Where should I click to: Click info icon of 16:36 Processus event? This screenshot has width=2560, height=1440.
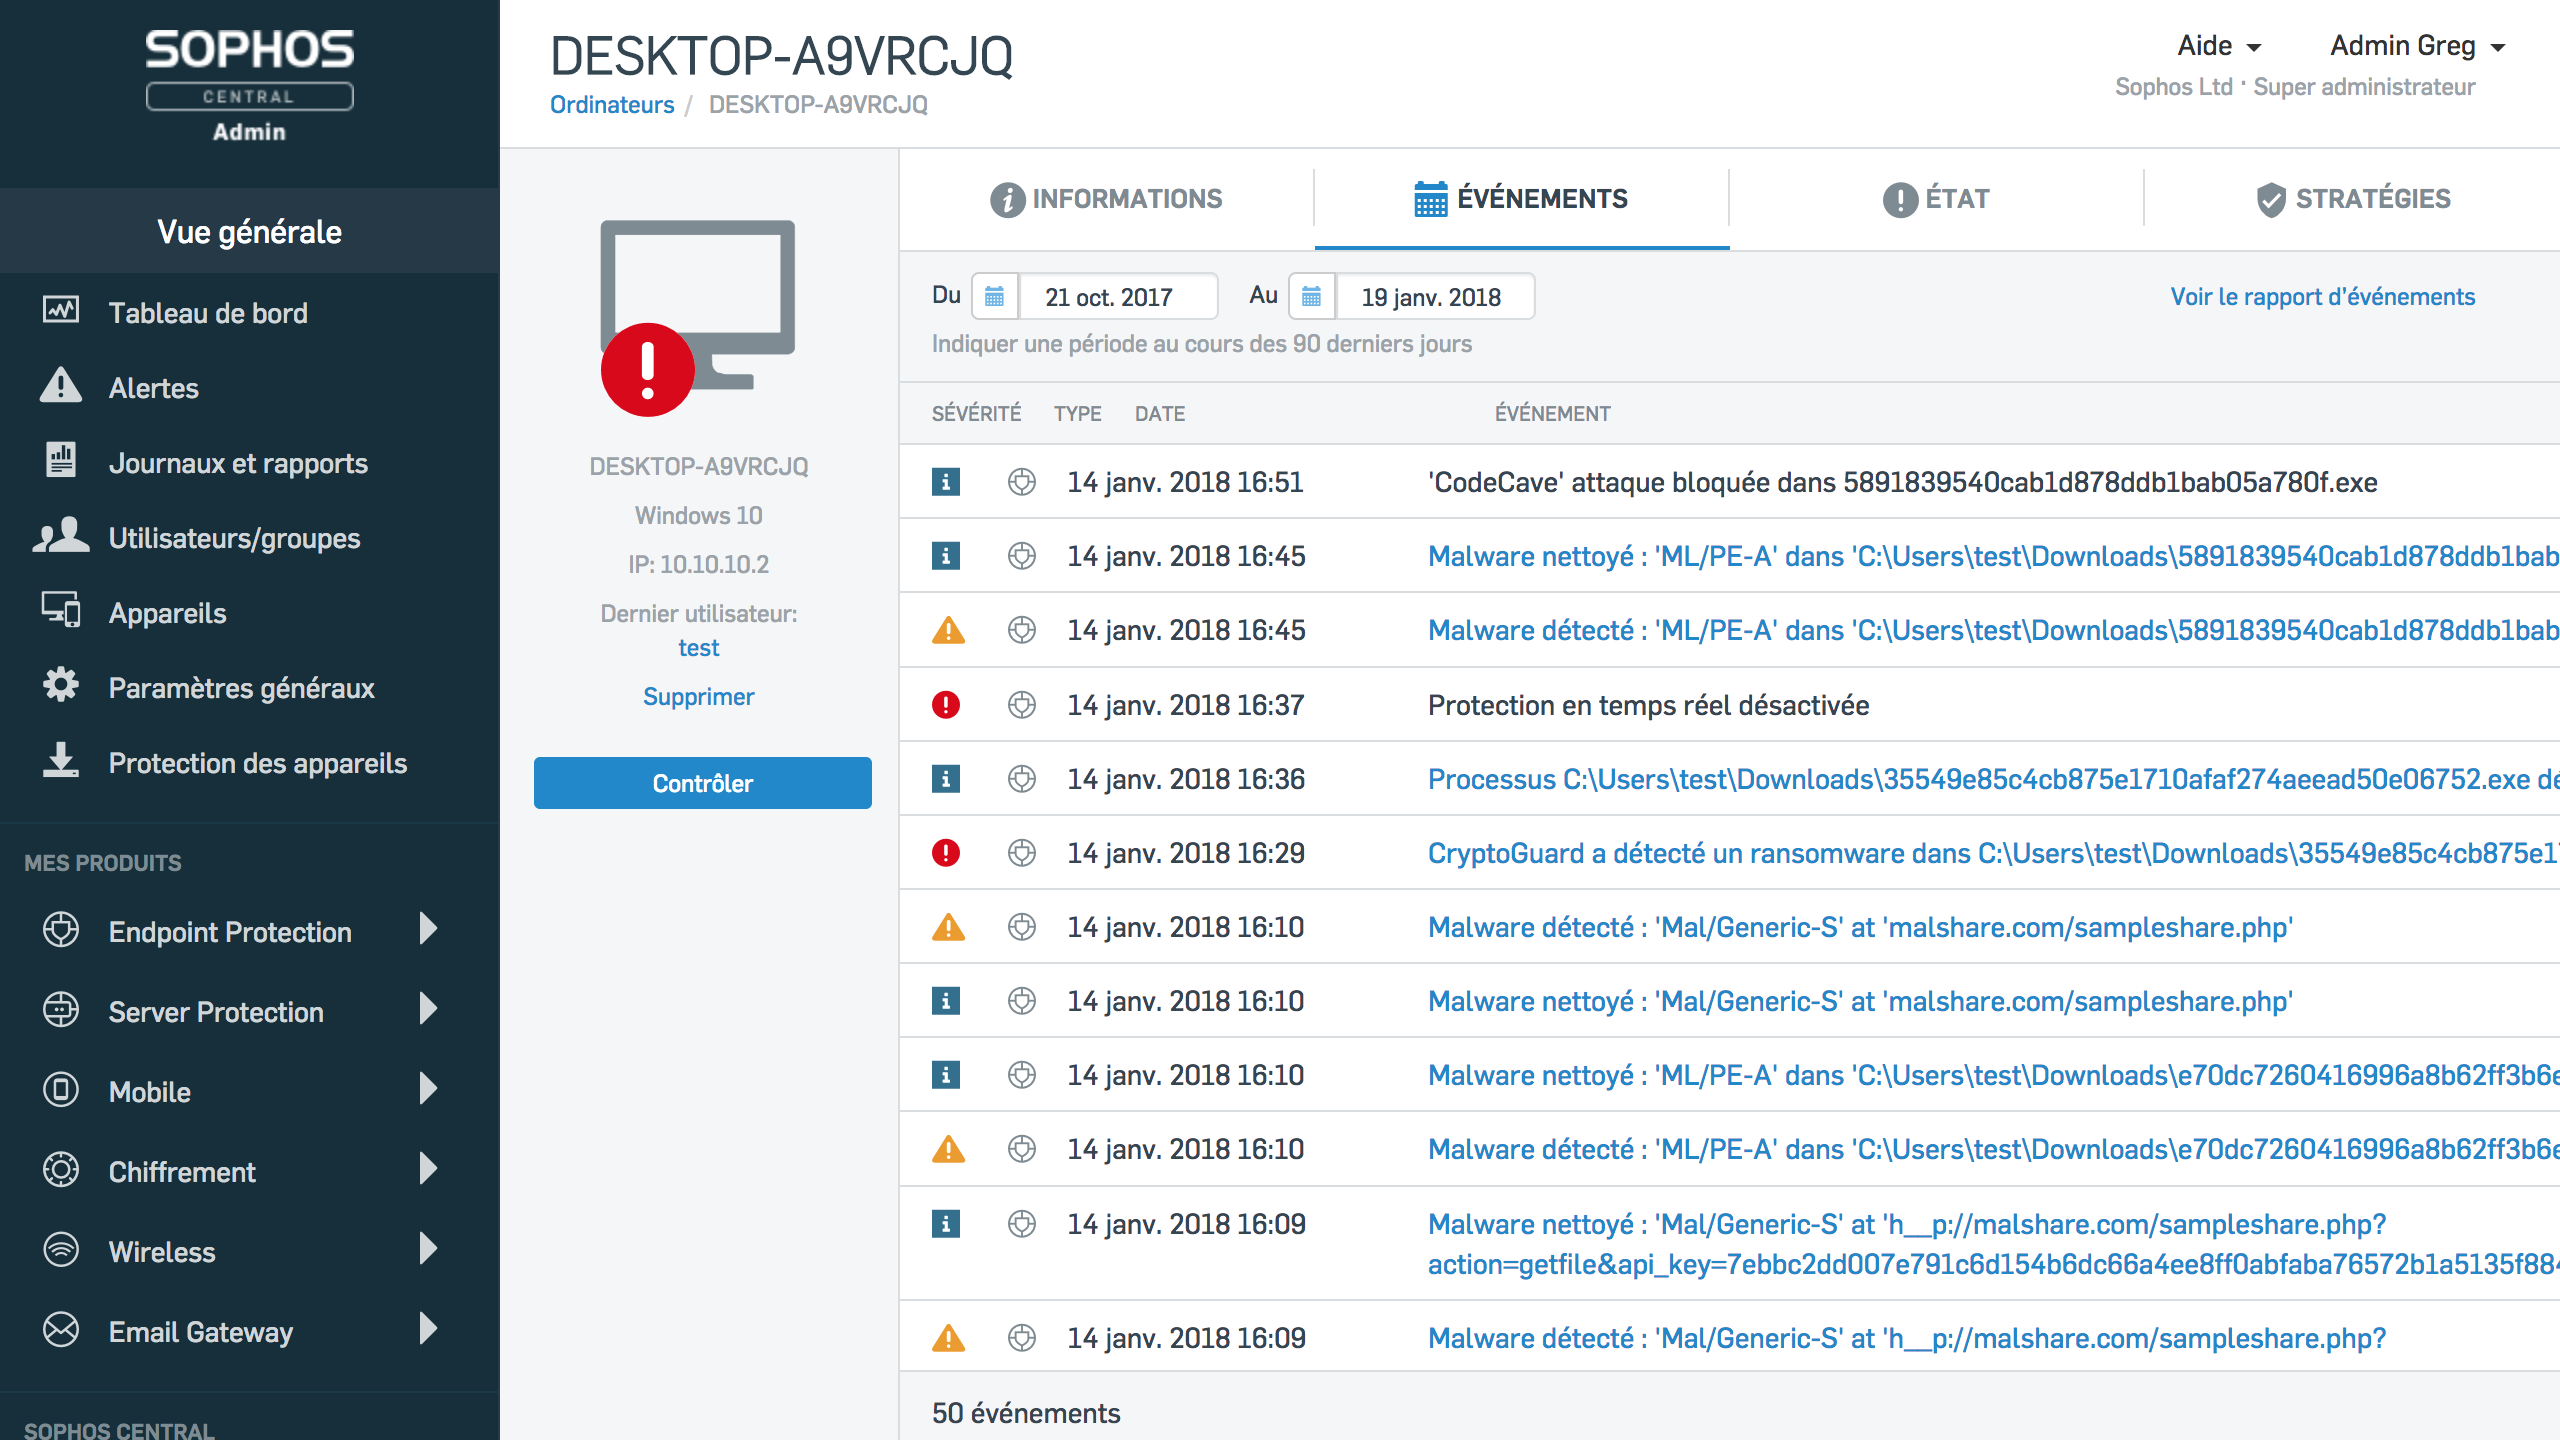pyautogui.click(x=946, y=779)
